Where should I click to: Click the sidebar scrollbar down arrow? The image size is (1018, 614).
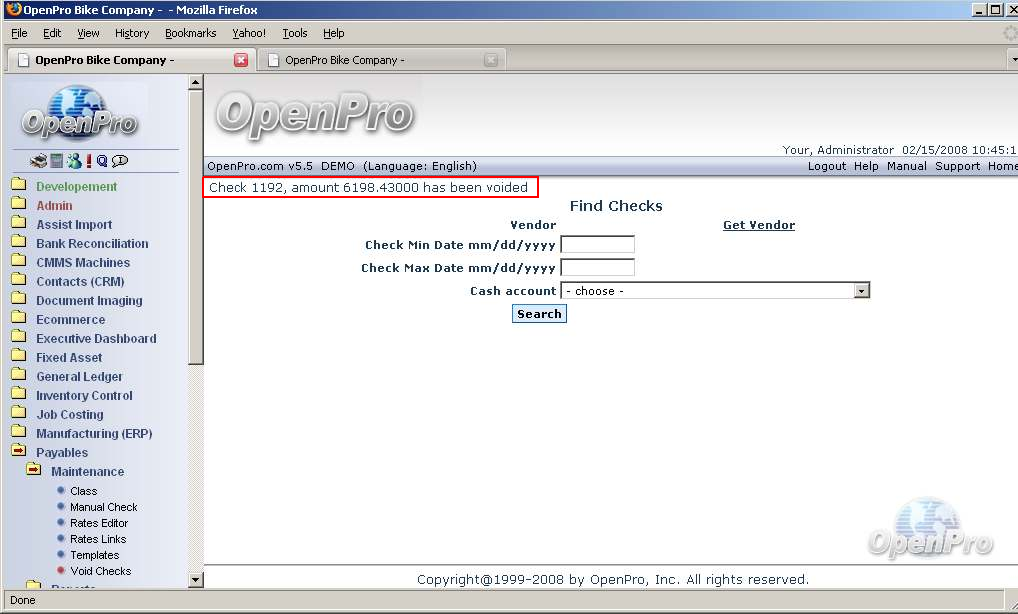click(x=196, y=580)
